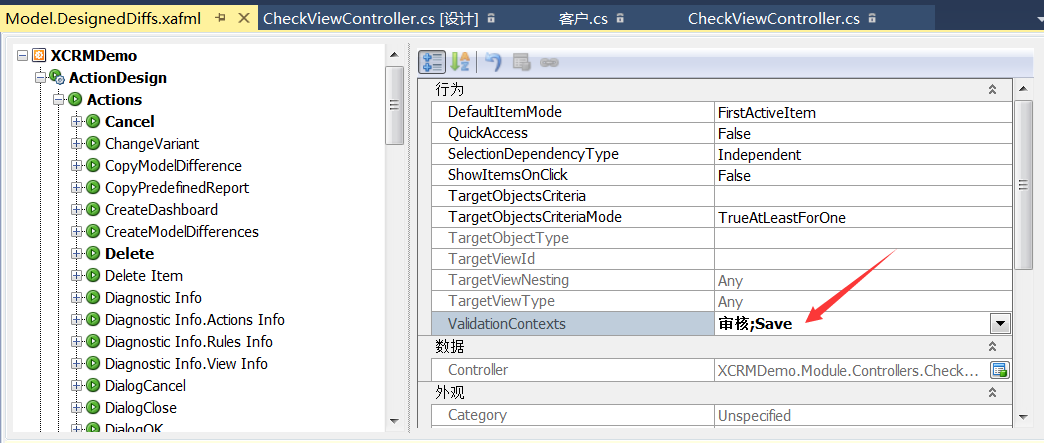Collapse the 行为 property category
1044x443 pixels.
coord(992,89)
